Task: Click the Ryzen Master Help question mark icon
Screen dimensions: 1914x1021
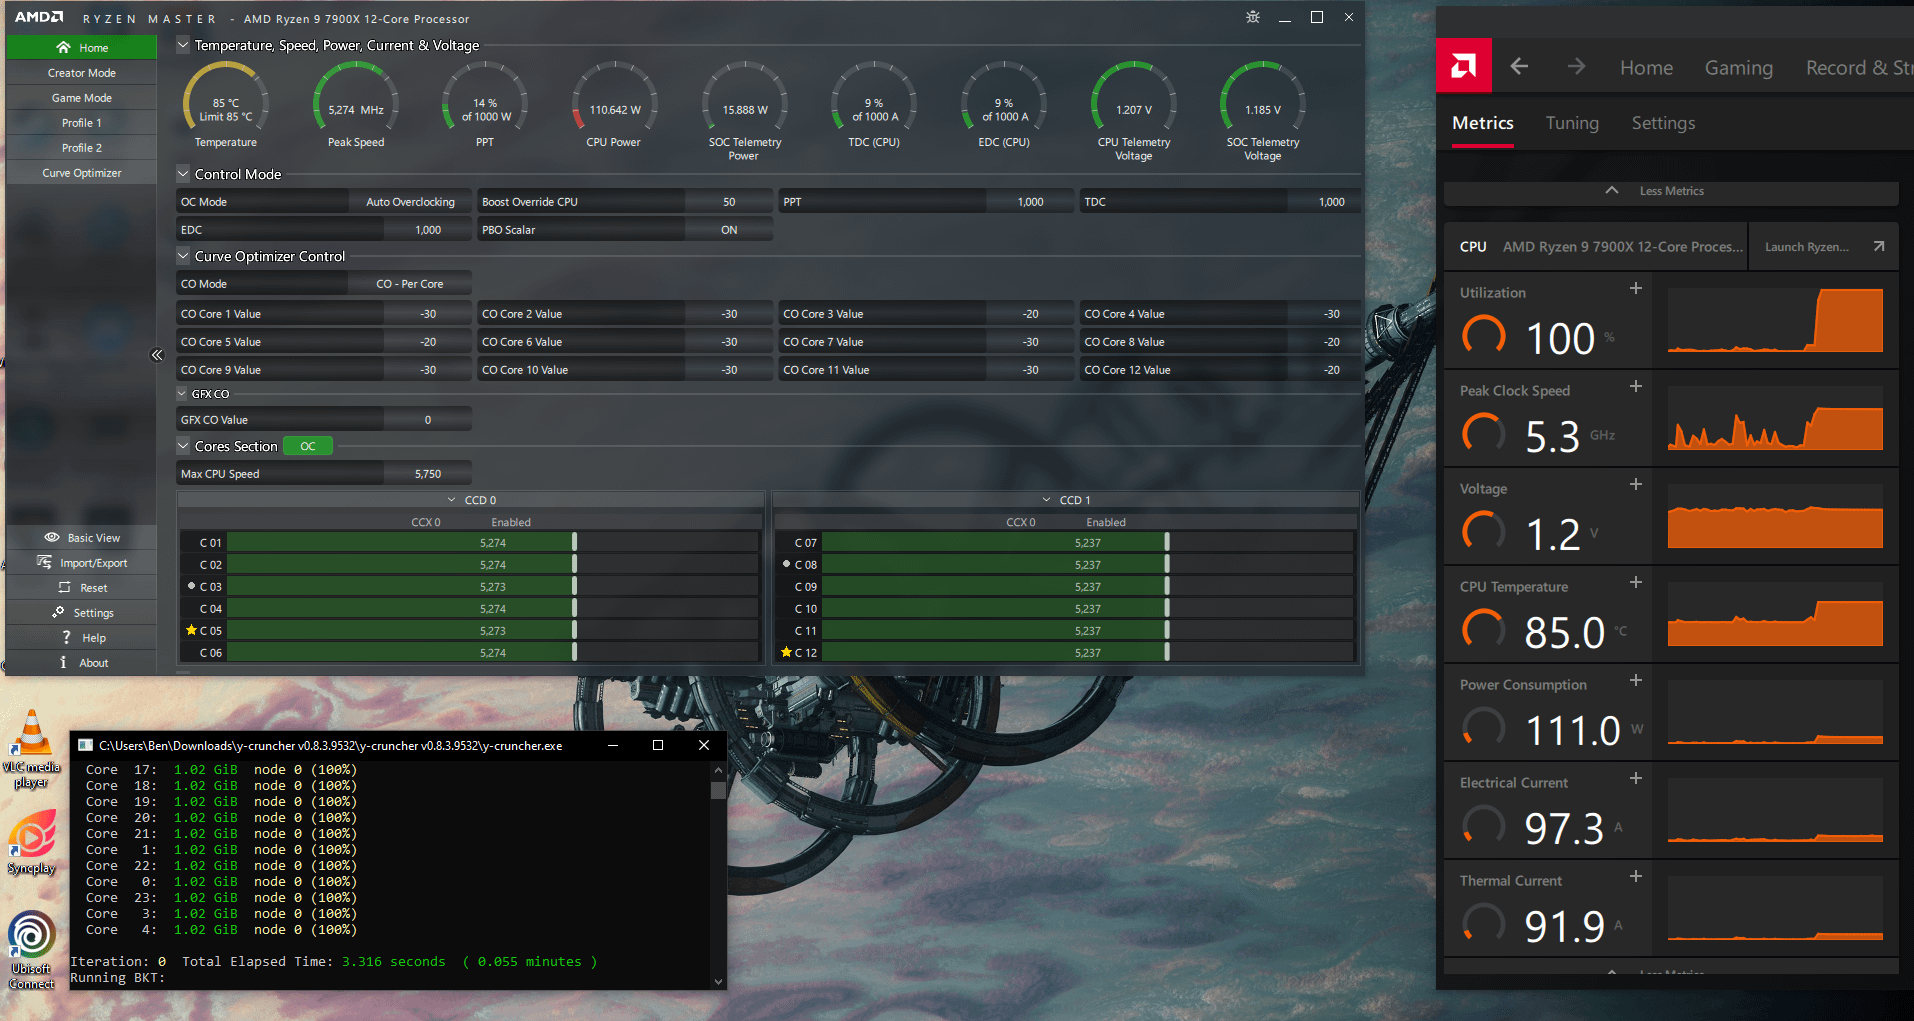Action: tap(66, 637)
